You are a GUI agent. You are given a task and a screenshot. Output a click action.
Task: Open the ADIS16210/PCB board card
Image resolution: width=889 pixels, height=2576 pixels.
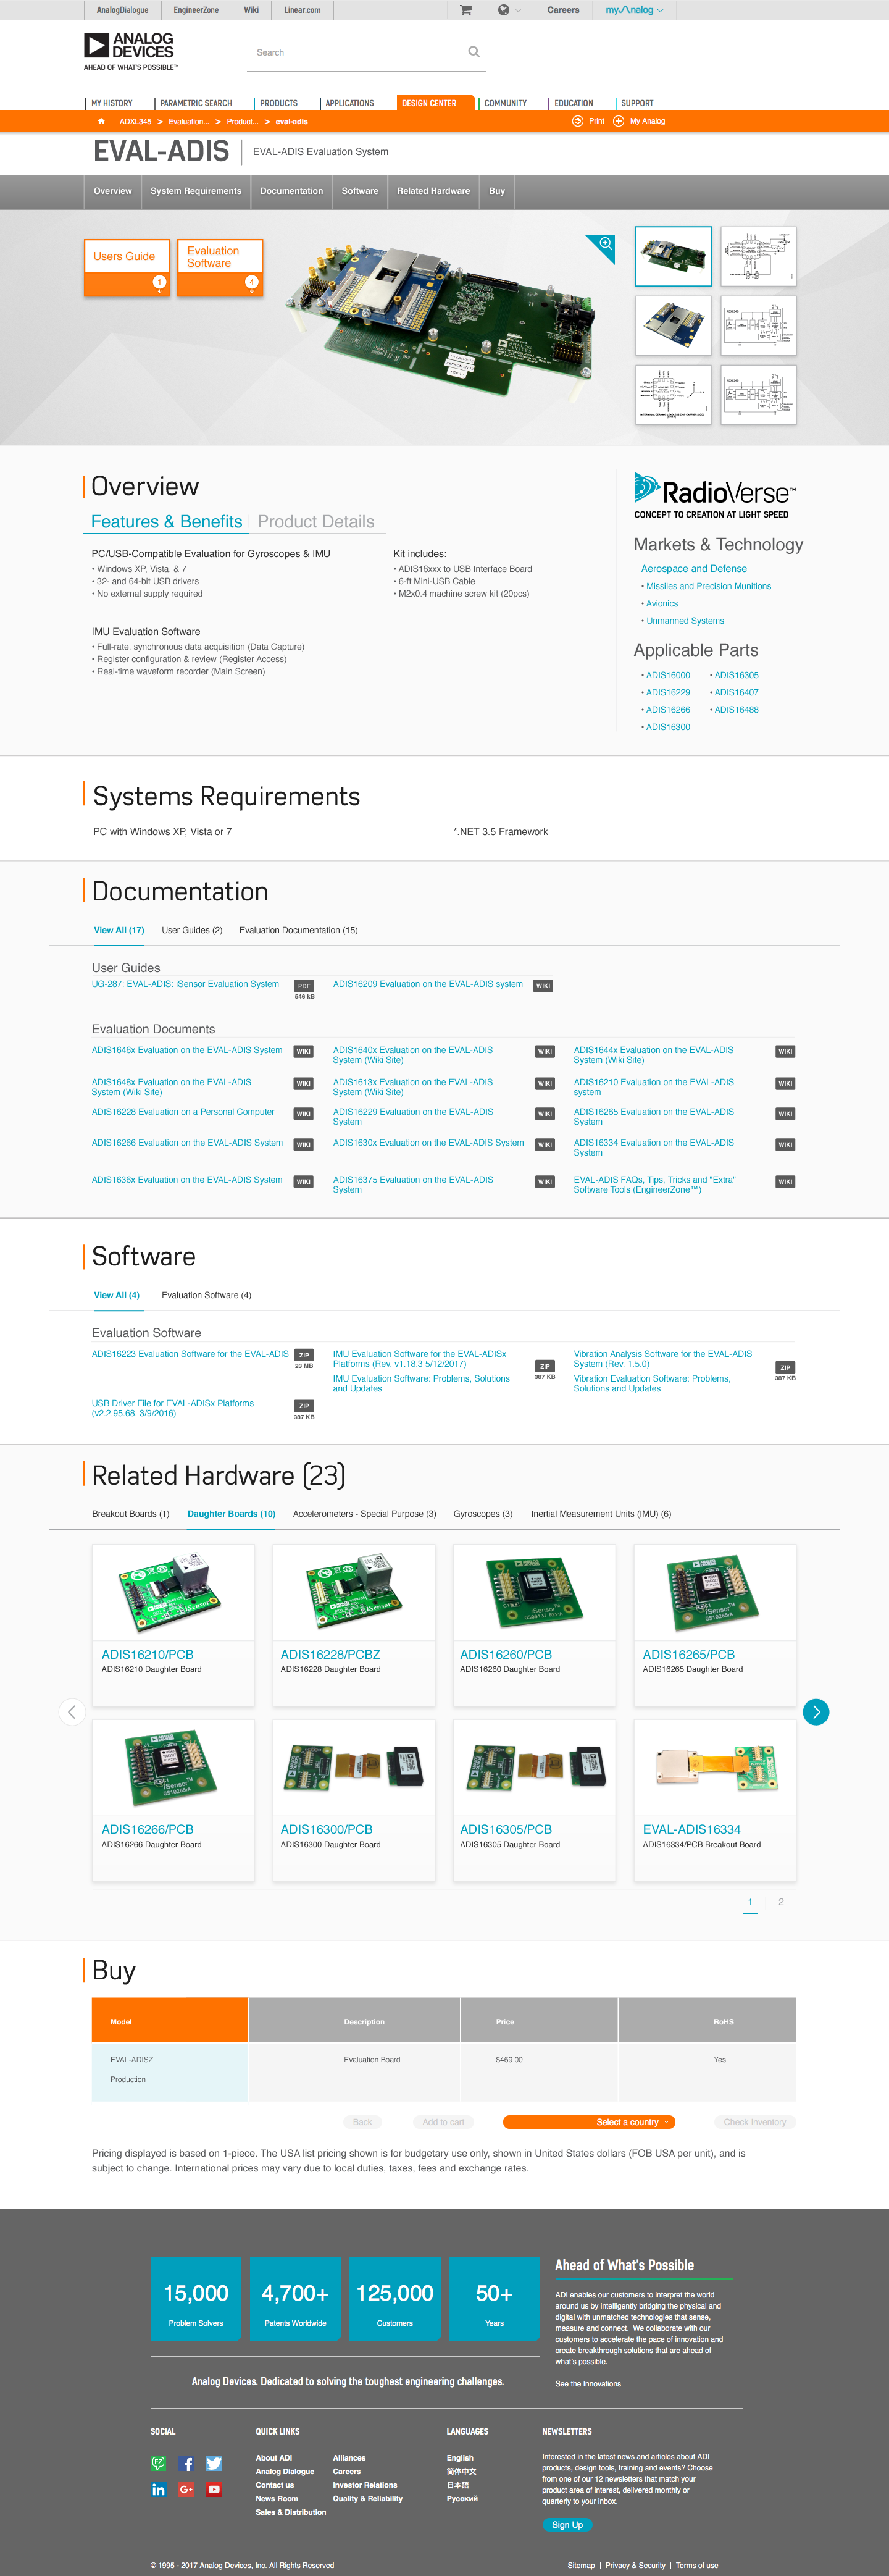173,1624
